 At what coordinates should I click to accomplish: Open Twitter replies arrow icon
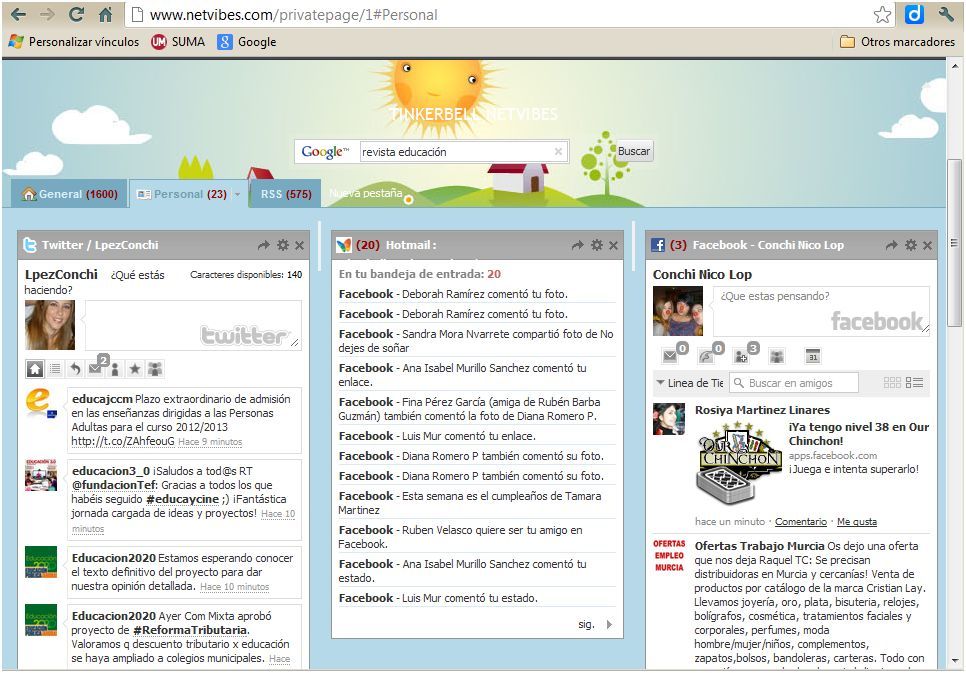tap(75, 369)
